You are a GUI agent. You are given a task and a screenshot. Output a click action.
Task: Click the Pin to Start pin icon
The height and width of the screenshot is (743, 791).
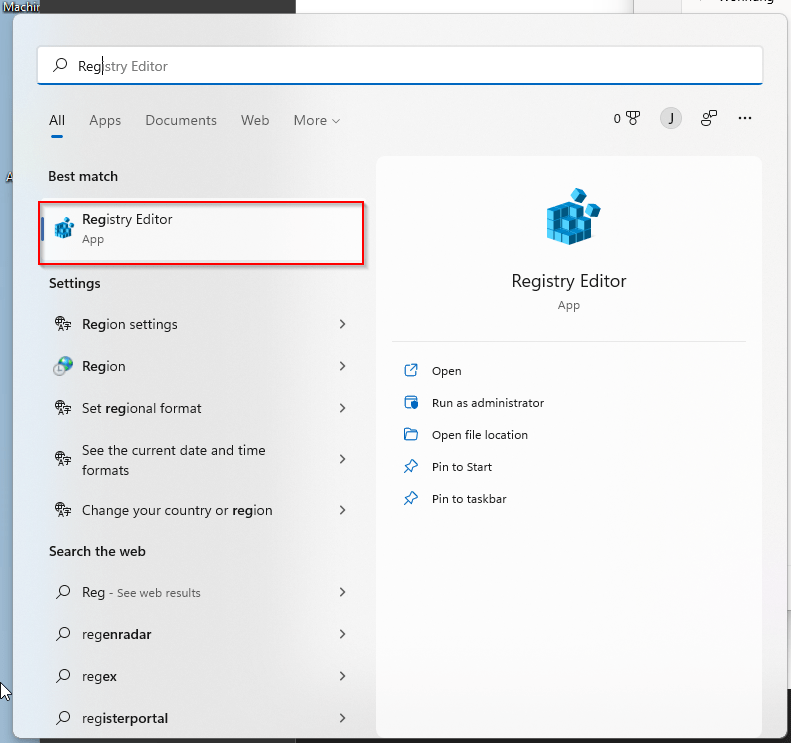pos(410,467)
